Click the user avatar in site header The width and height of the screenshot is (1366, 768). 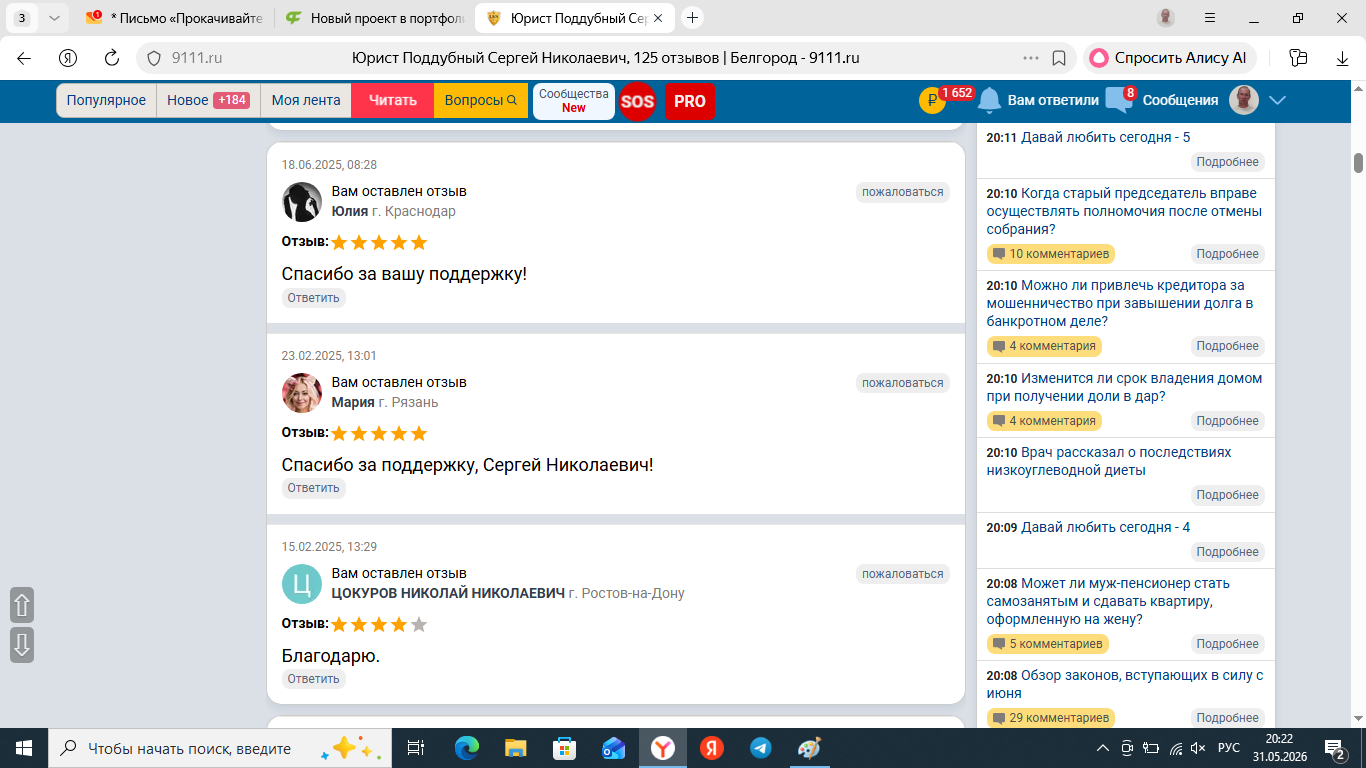coord(1243,100)
